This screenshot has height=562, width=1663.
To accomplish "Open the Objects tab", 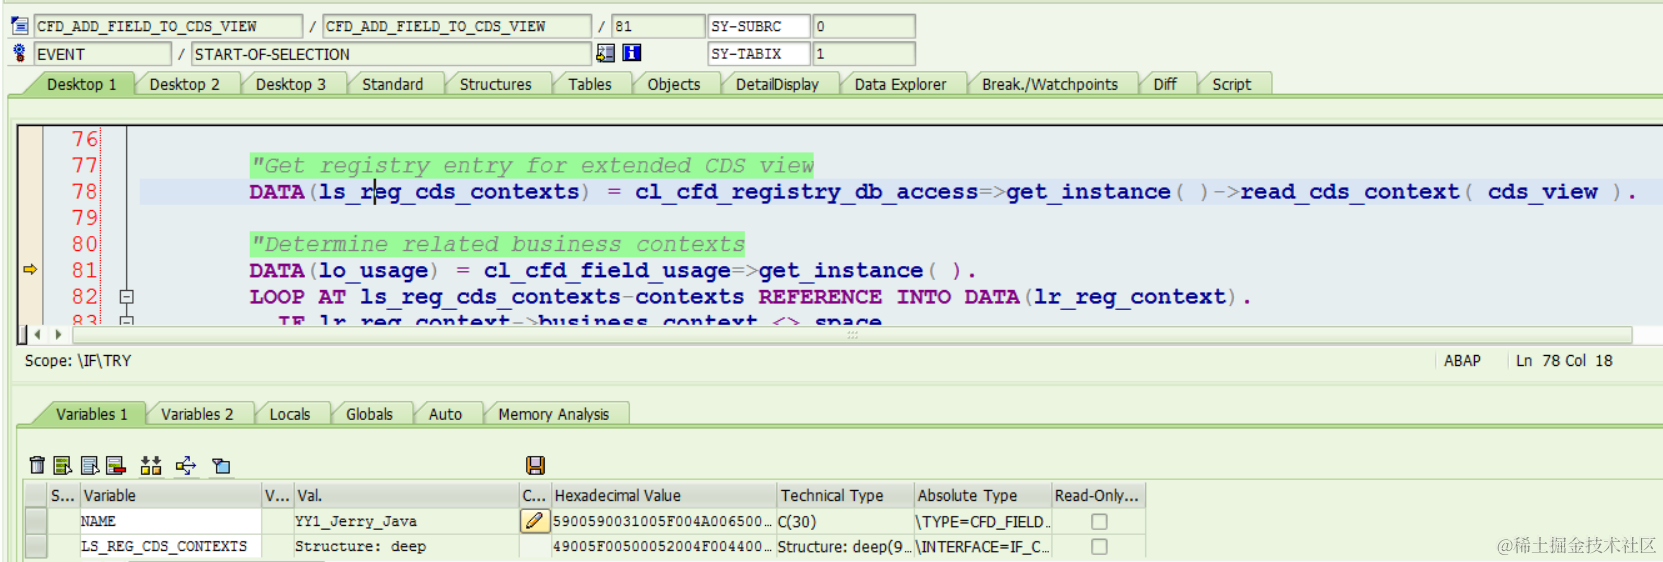I will (x=673, y=84).
